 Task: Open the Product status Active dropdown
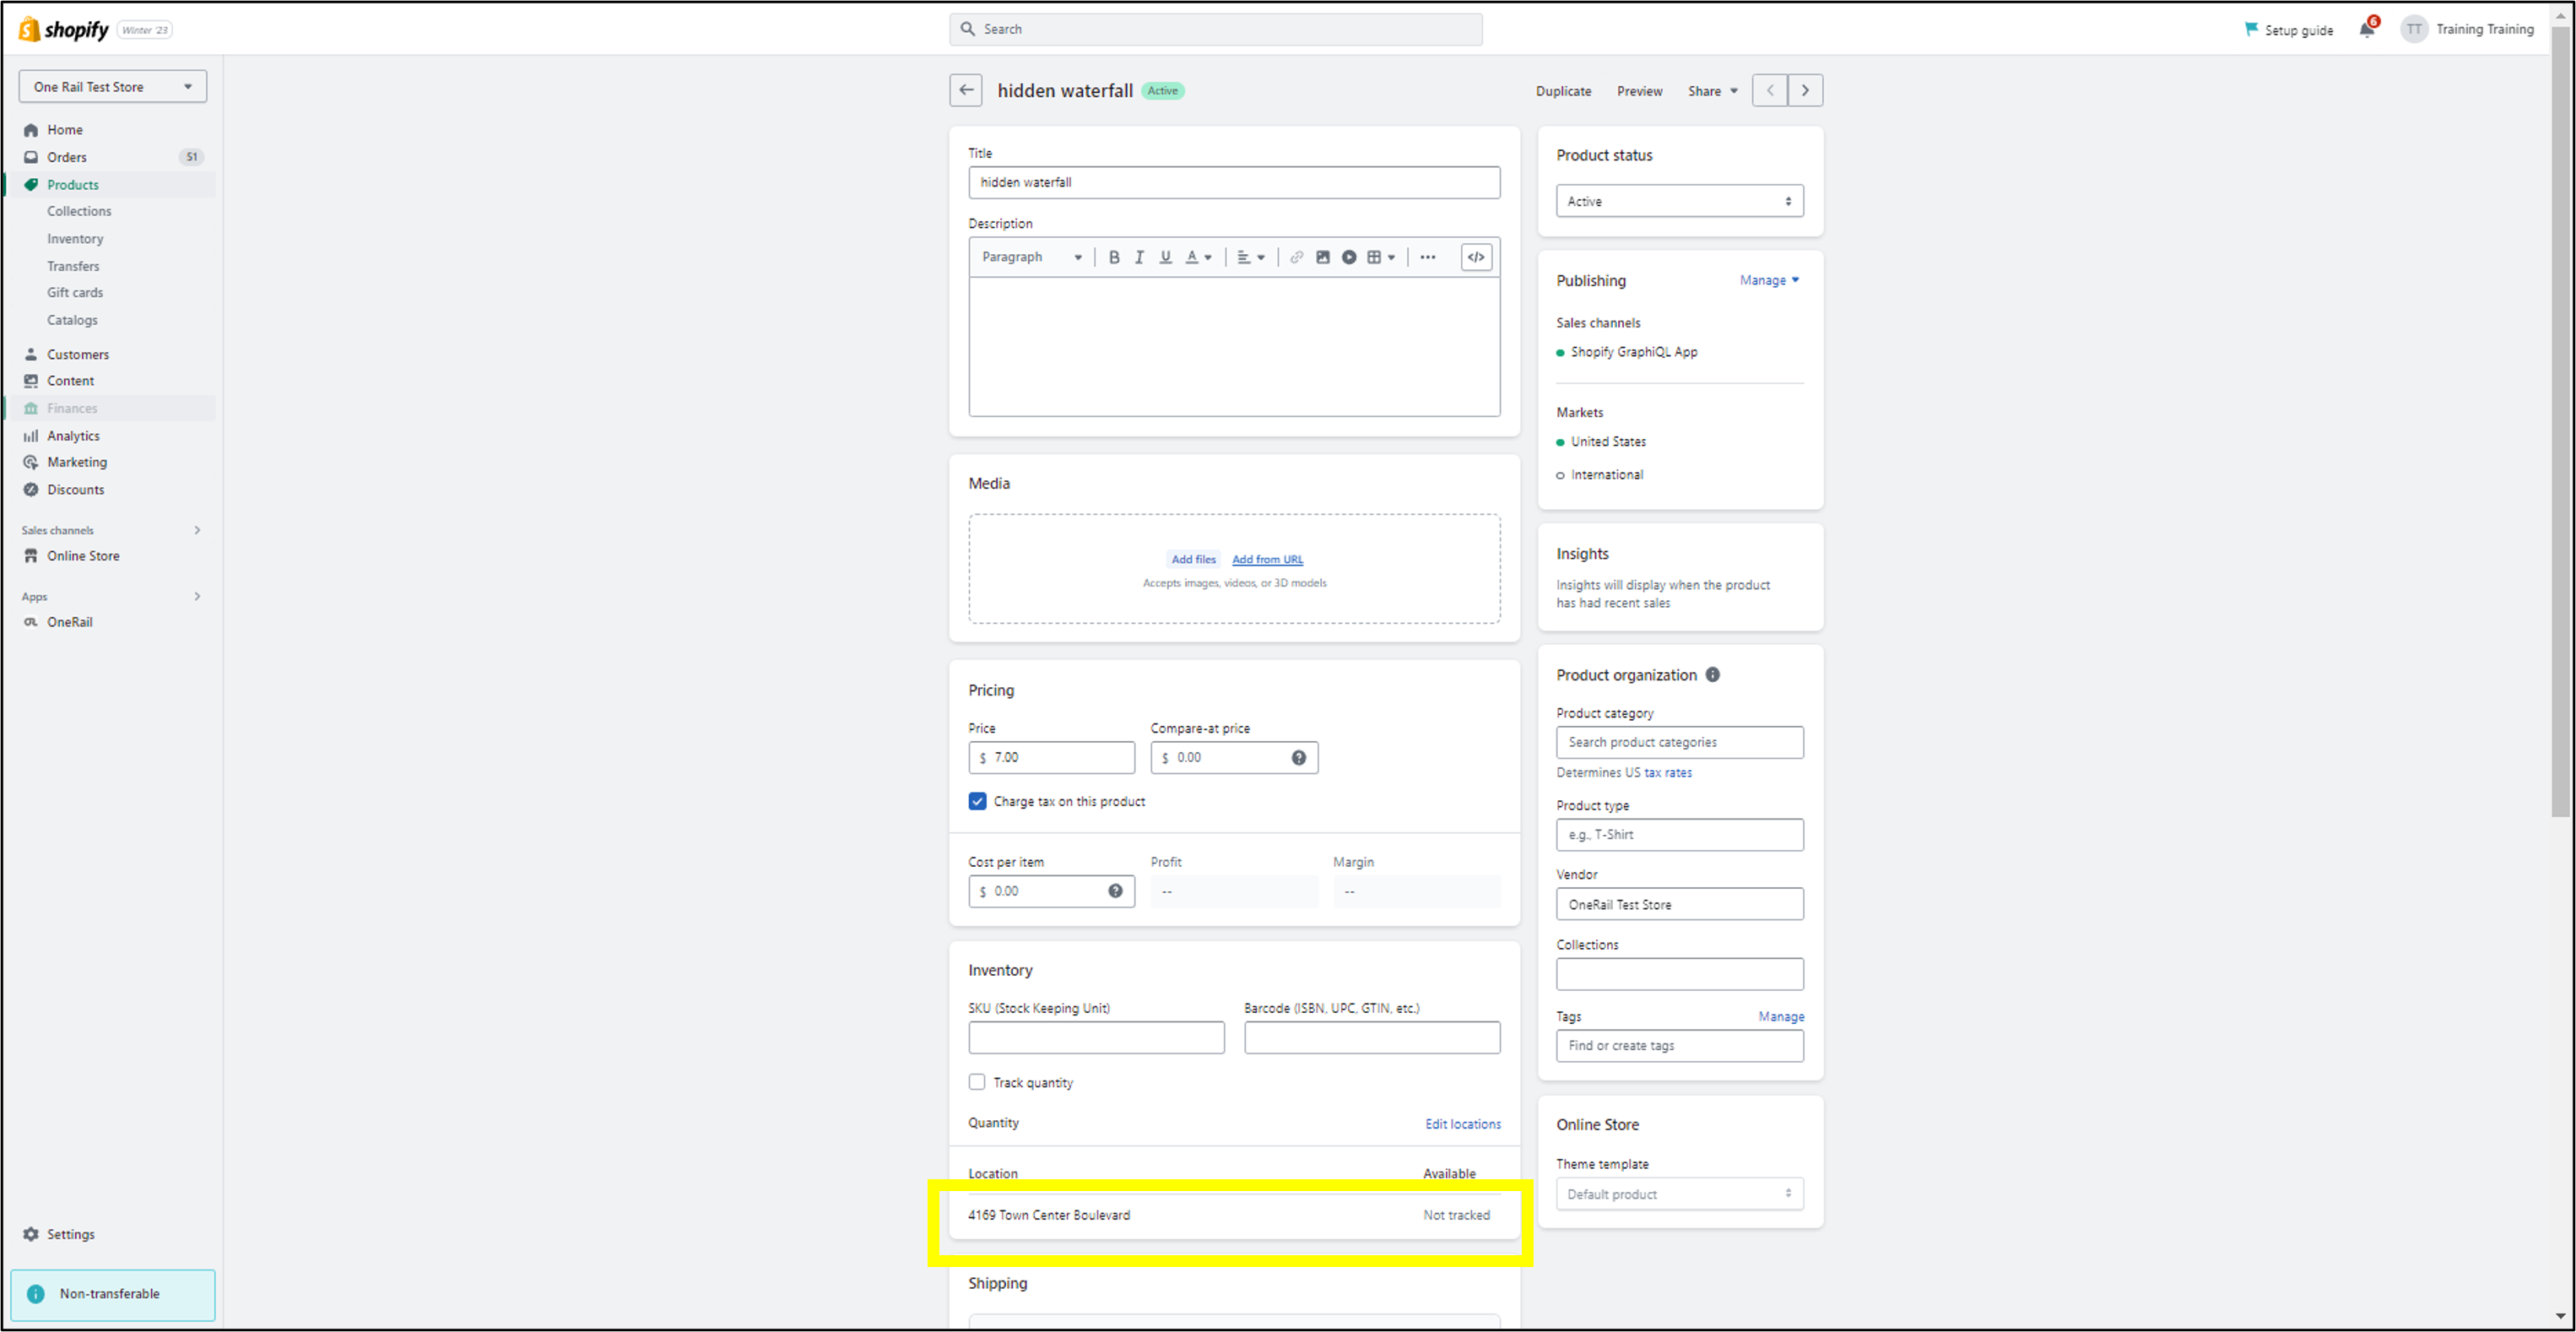coord(1679,201)
